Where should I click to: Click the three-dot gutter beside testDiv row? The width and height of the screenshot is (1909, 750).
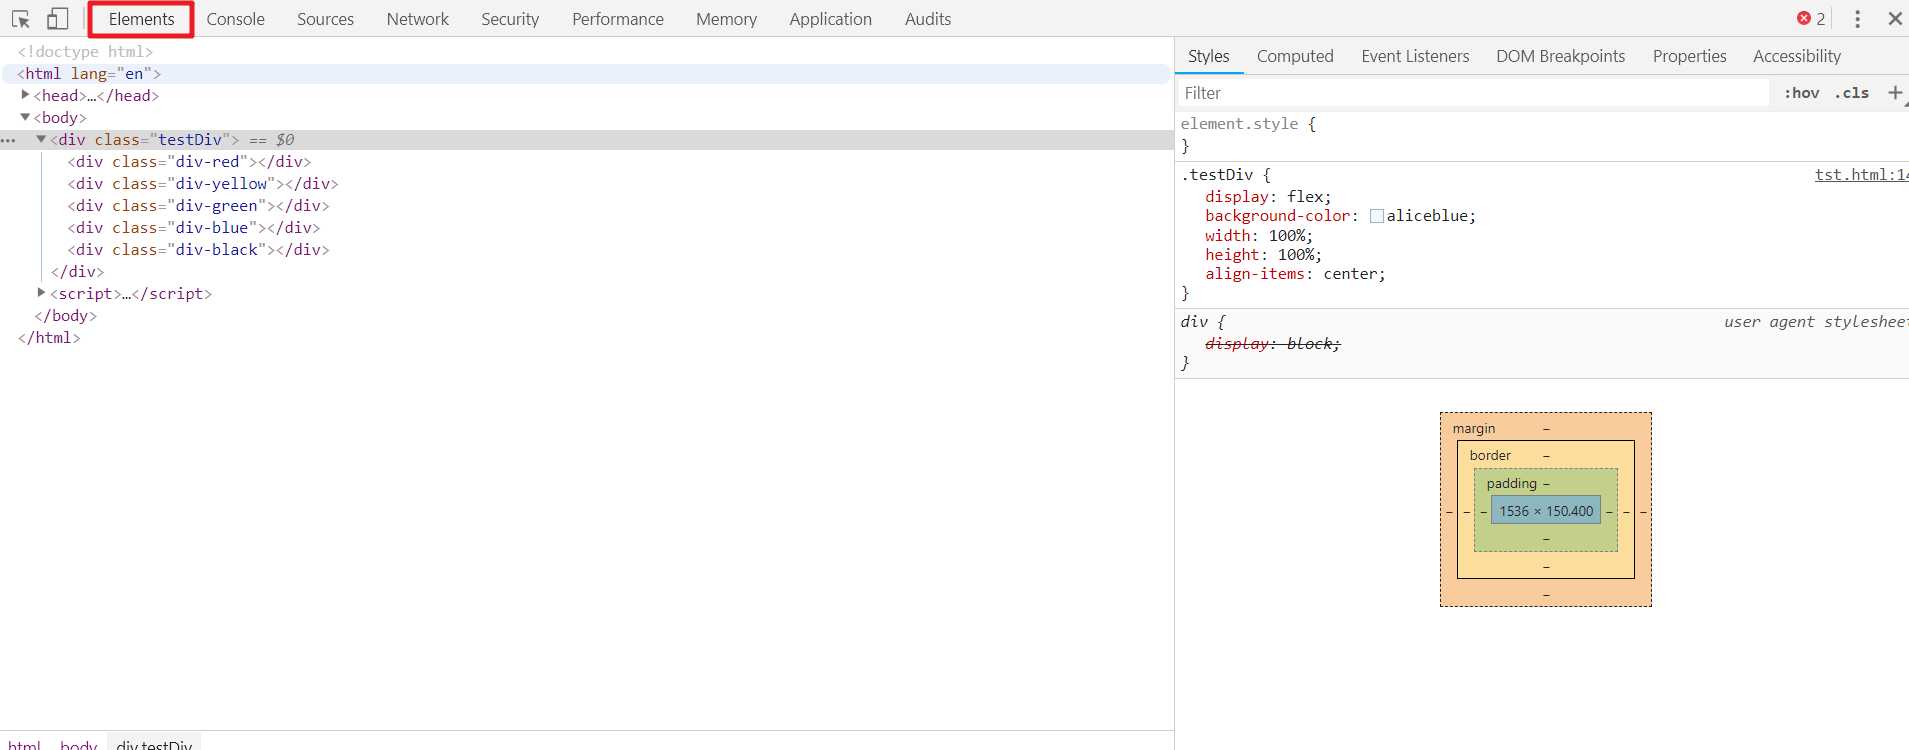pyautogui.click(x=9, y=140)
